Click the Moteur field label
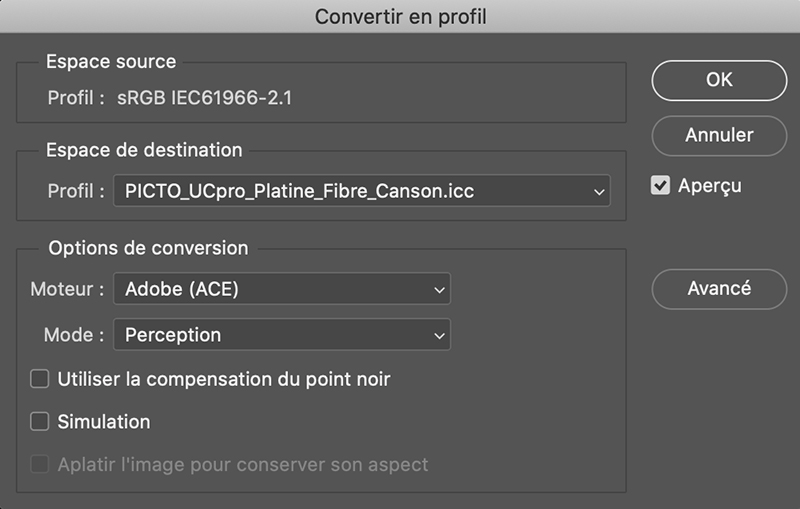This screenshot has width=800, height=509. [x=67, y=290]
